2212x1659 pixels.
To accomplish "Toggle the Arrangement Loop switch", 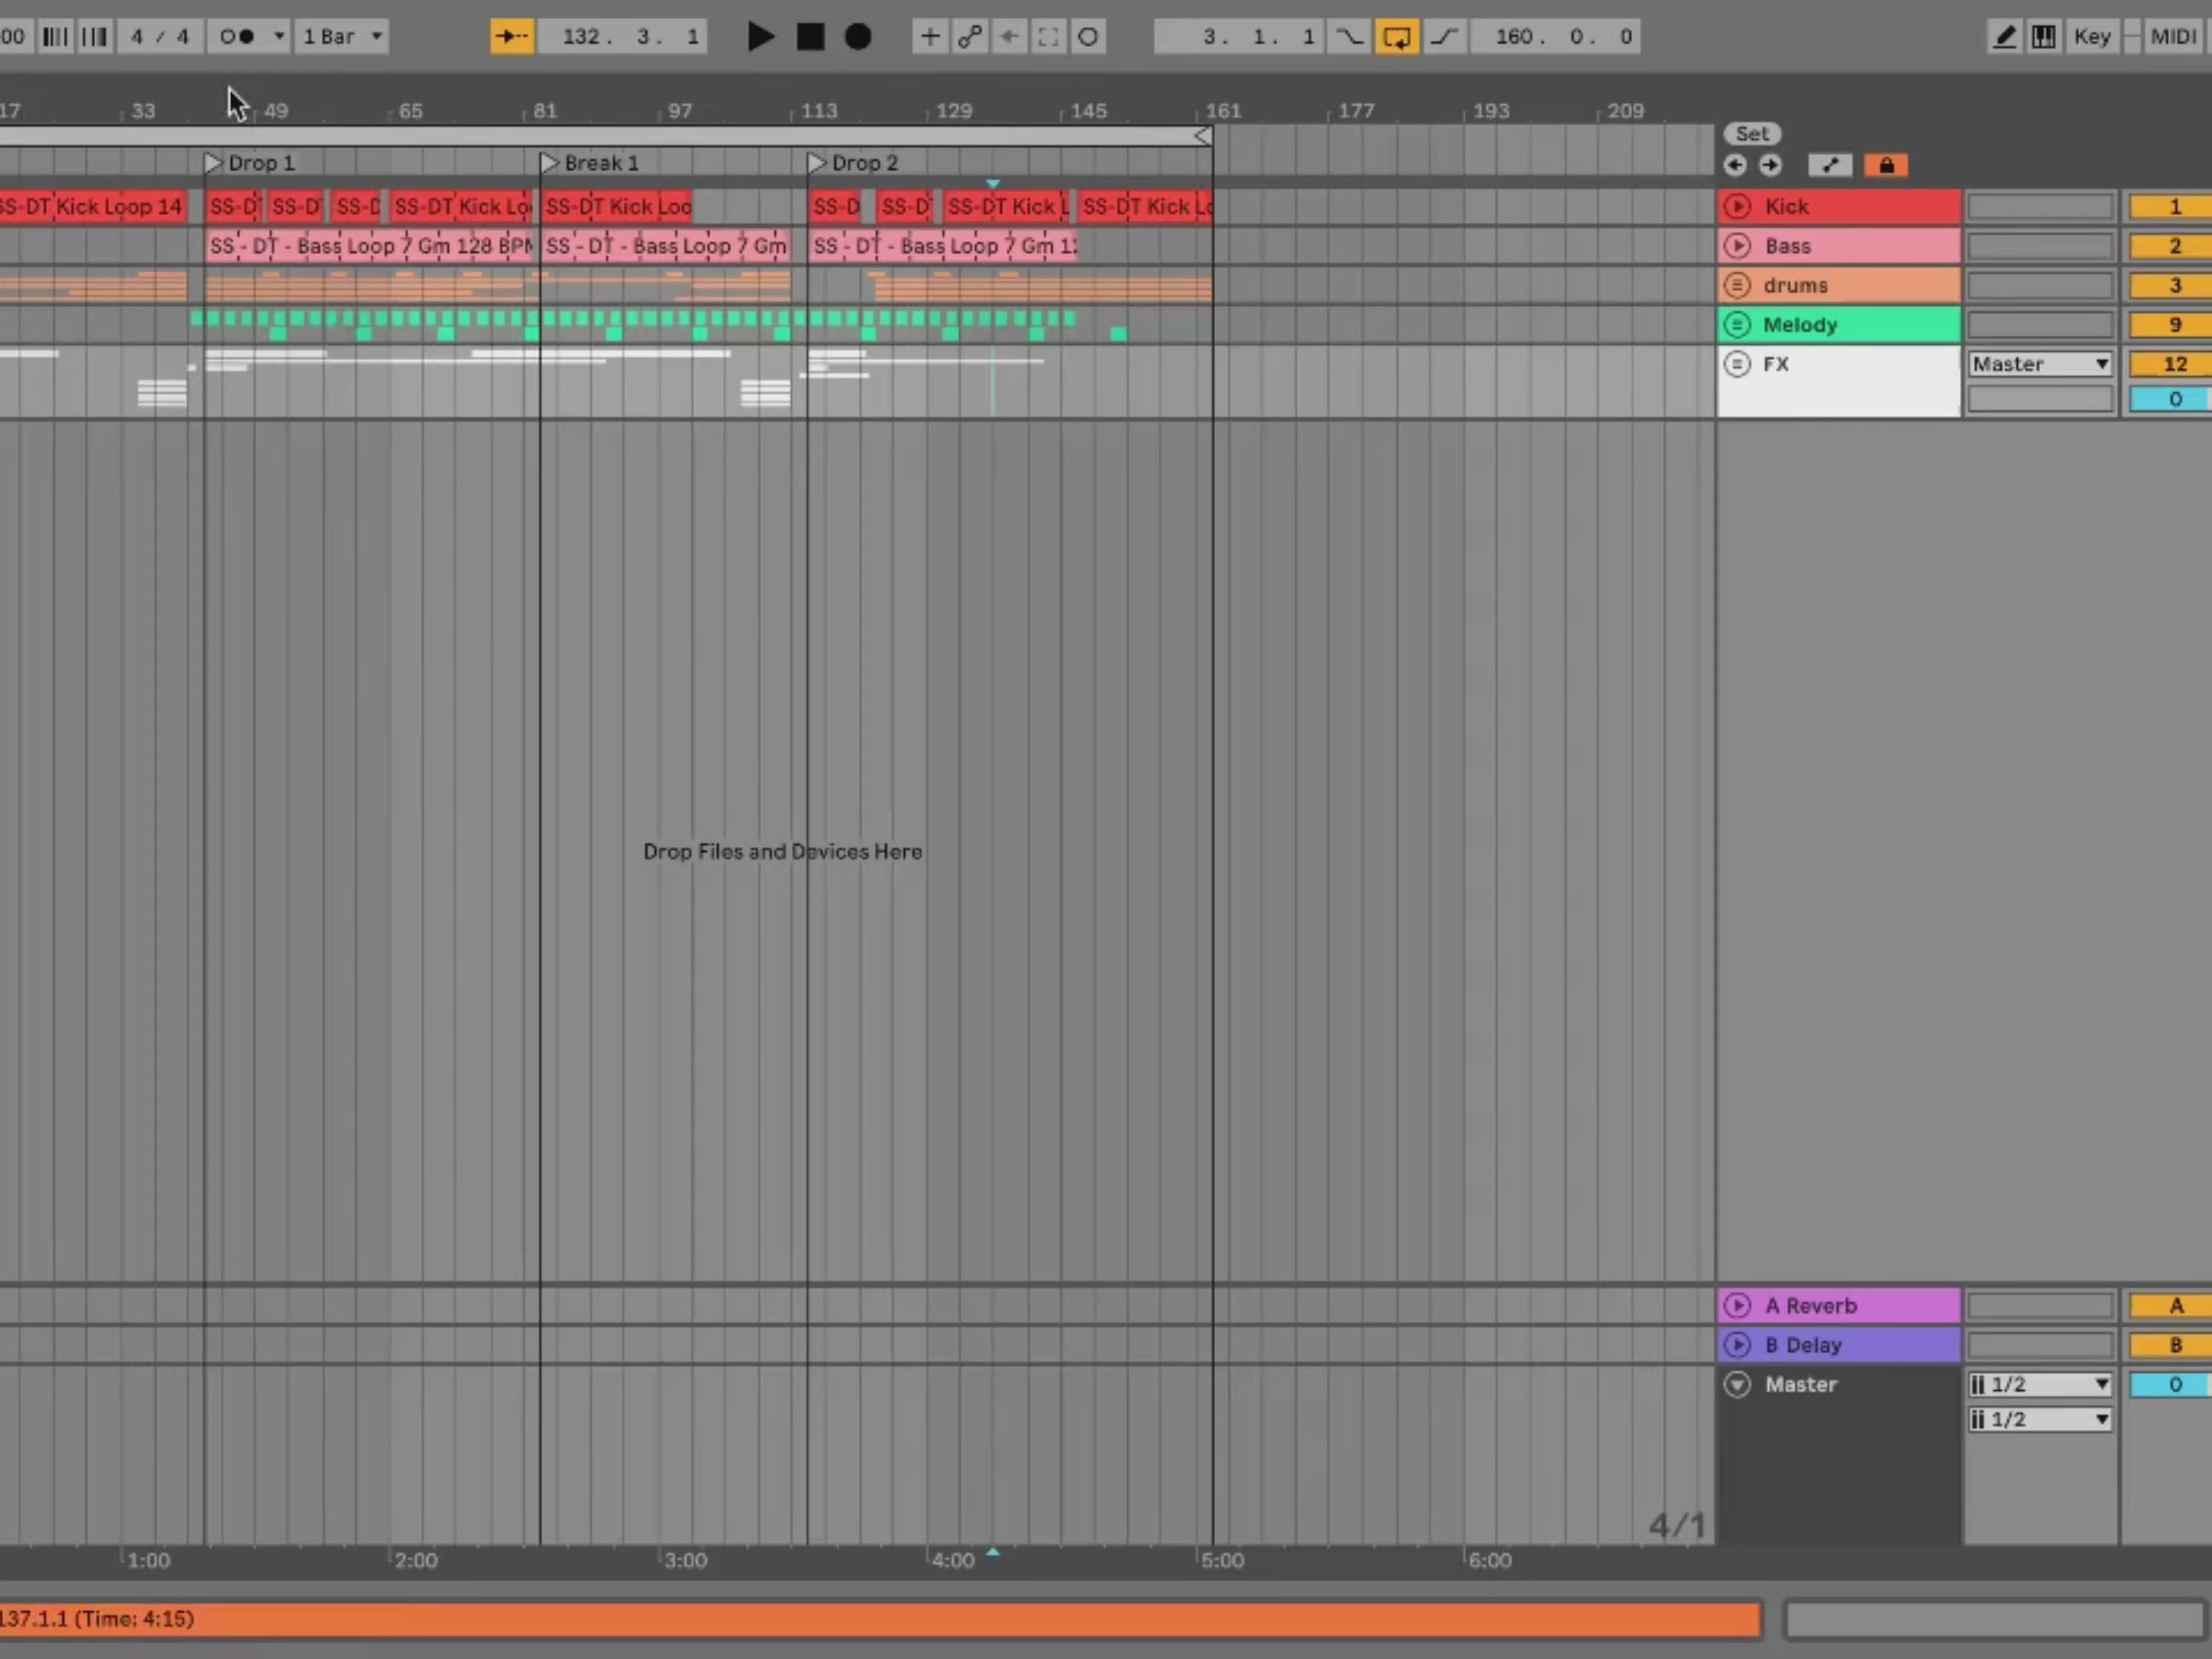I will [x=1396, y=37].
